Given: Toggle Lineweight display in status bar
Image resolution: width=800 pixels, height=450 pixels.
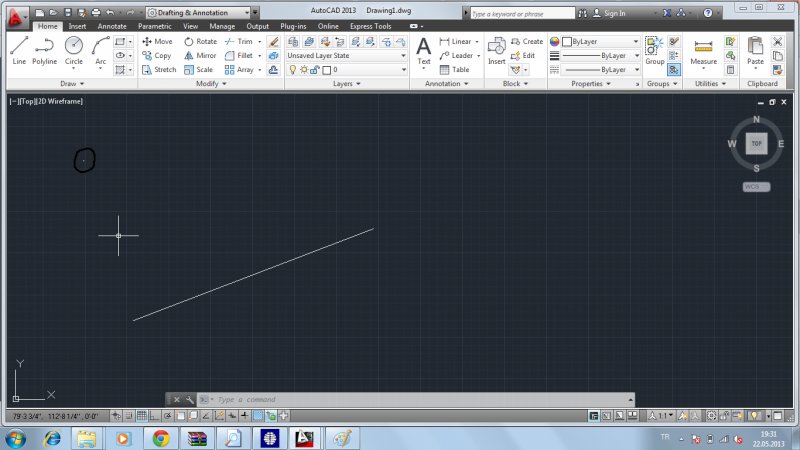Looking at the screenshot, I should pos(244,416).
